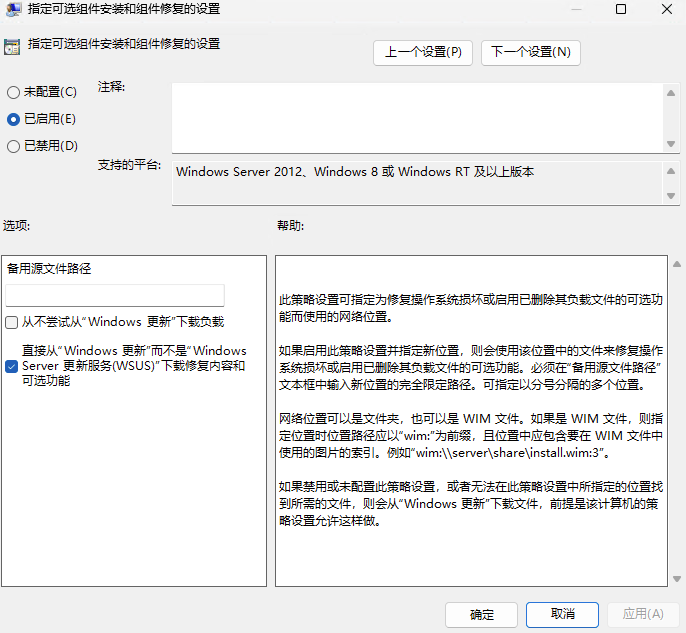The width and height of the screenshot is (686, 633).
Task: Click the 备用源文件路径 label
Action: point(49,269)
